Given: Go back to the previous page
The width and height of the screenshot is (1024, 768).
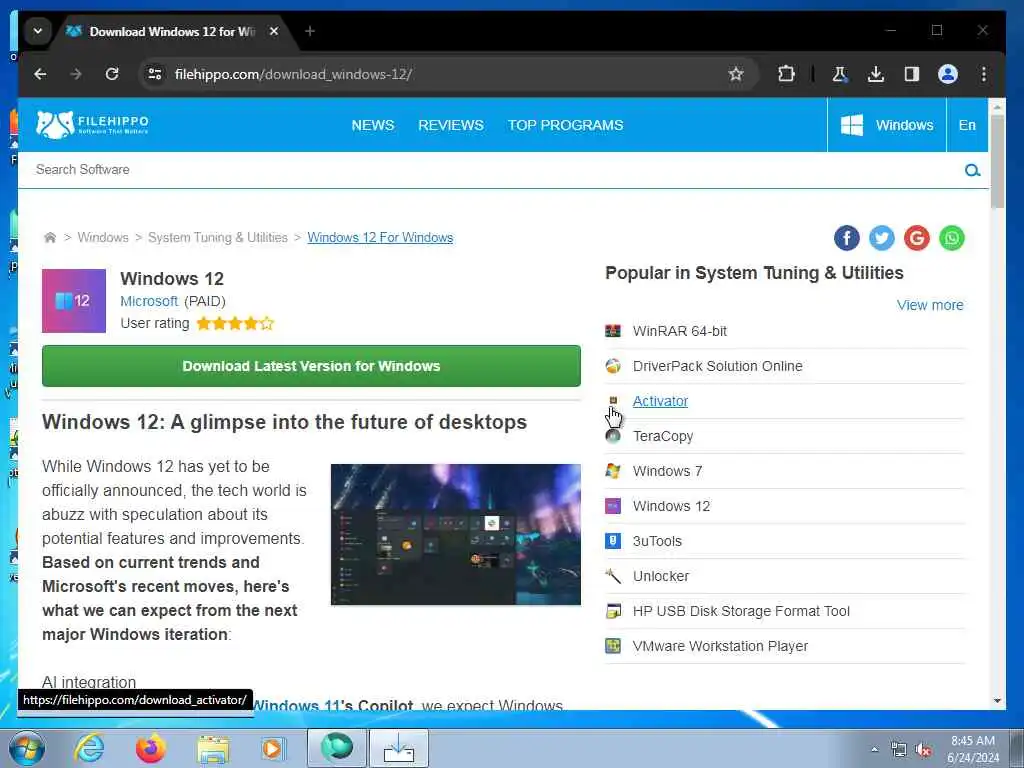Looking at the screenshot, I should tap(40, 74).
